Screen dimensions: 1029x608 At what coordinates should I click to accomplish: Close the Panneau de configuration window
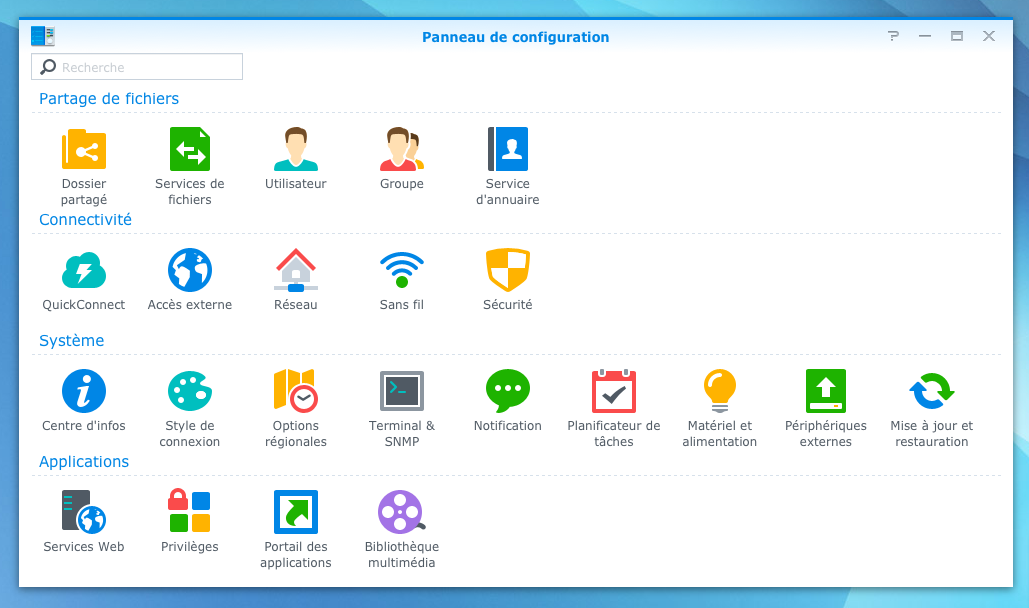tap(989, 36)
